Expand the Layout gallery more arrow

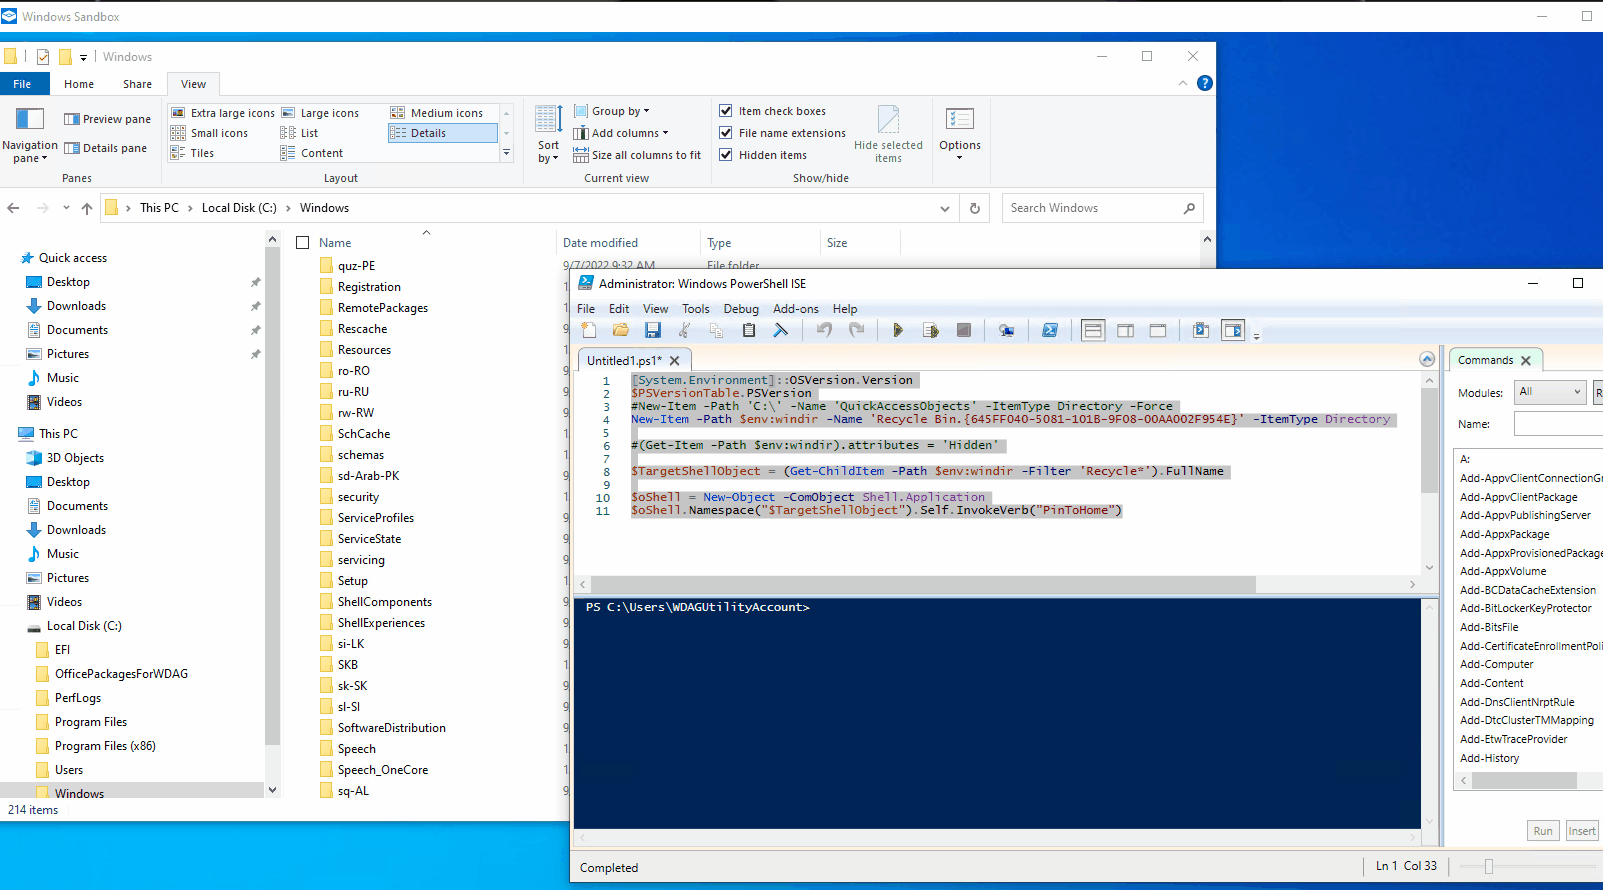507,153
